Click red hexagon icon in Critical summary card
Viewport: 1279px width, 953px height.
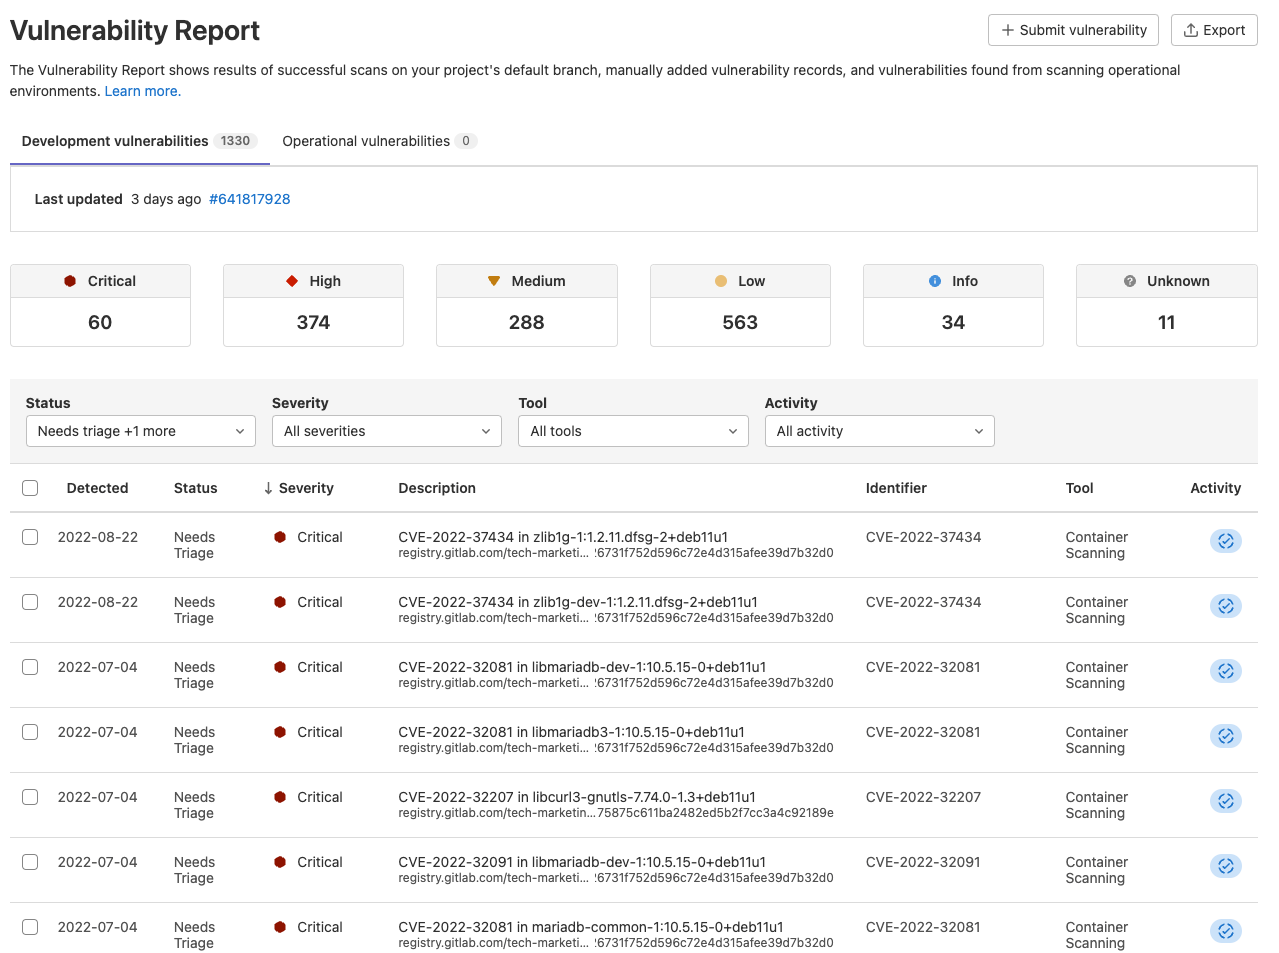point(70,281)
